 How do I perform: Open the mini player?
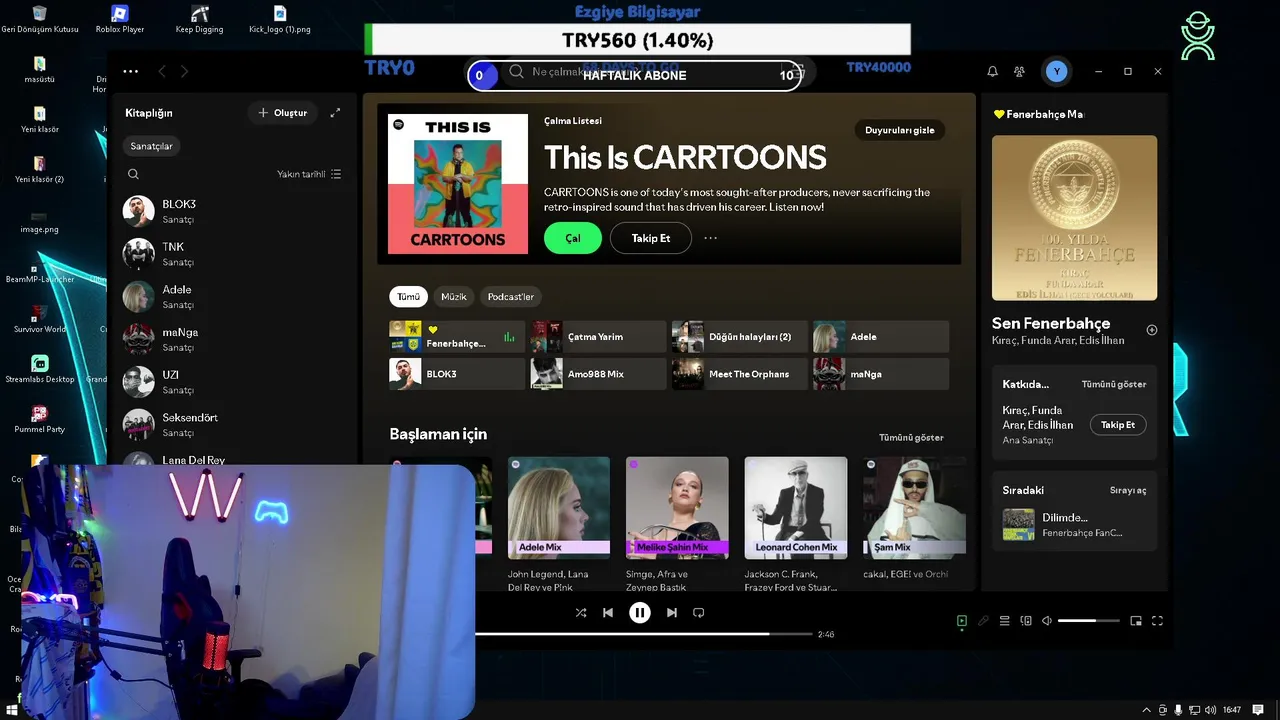[1136, 621]
